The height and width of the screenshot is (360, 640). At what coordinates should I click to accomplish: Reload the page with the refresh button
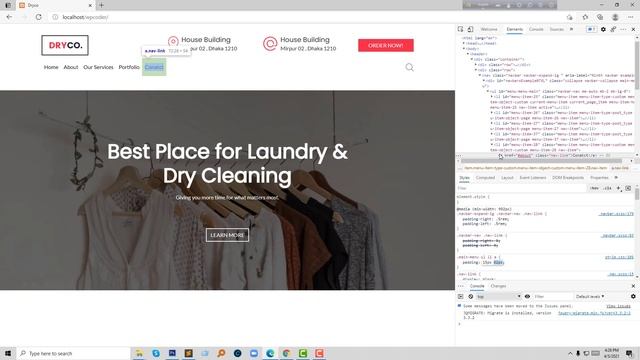pyautogui.click(x=38, y=17)
